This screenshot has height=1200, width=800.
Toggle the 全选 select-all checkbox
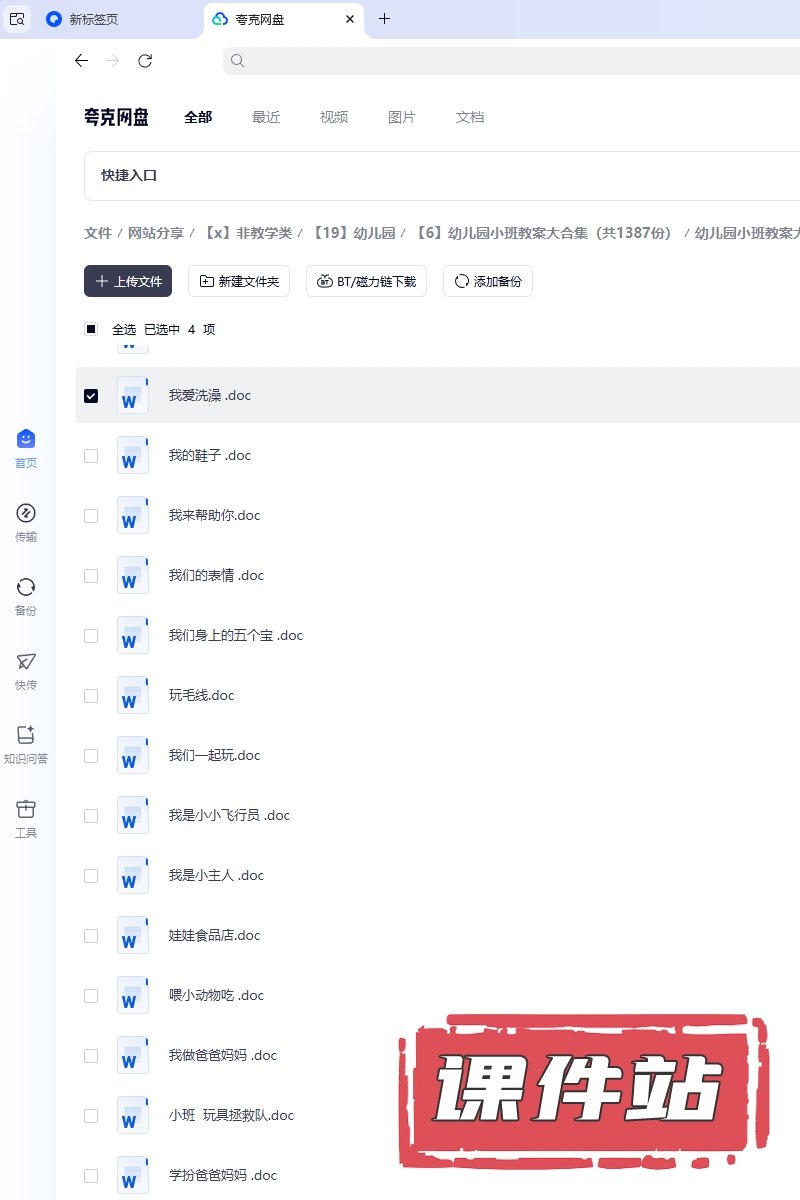pyautogui.click(x=91, y=329)
